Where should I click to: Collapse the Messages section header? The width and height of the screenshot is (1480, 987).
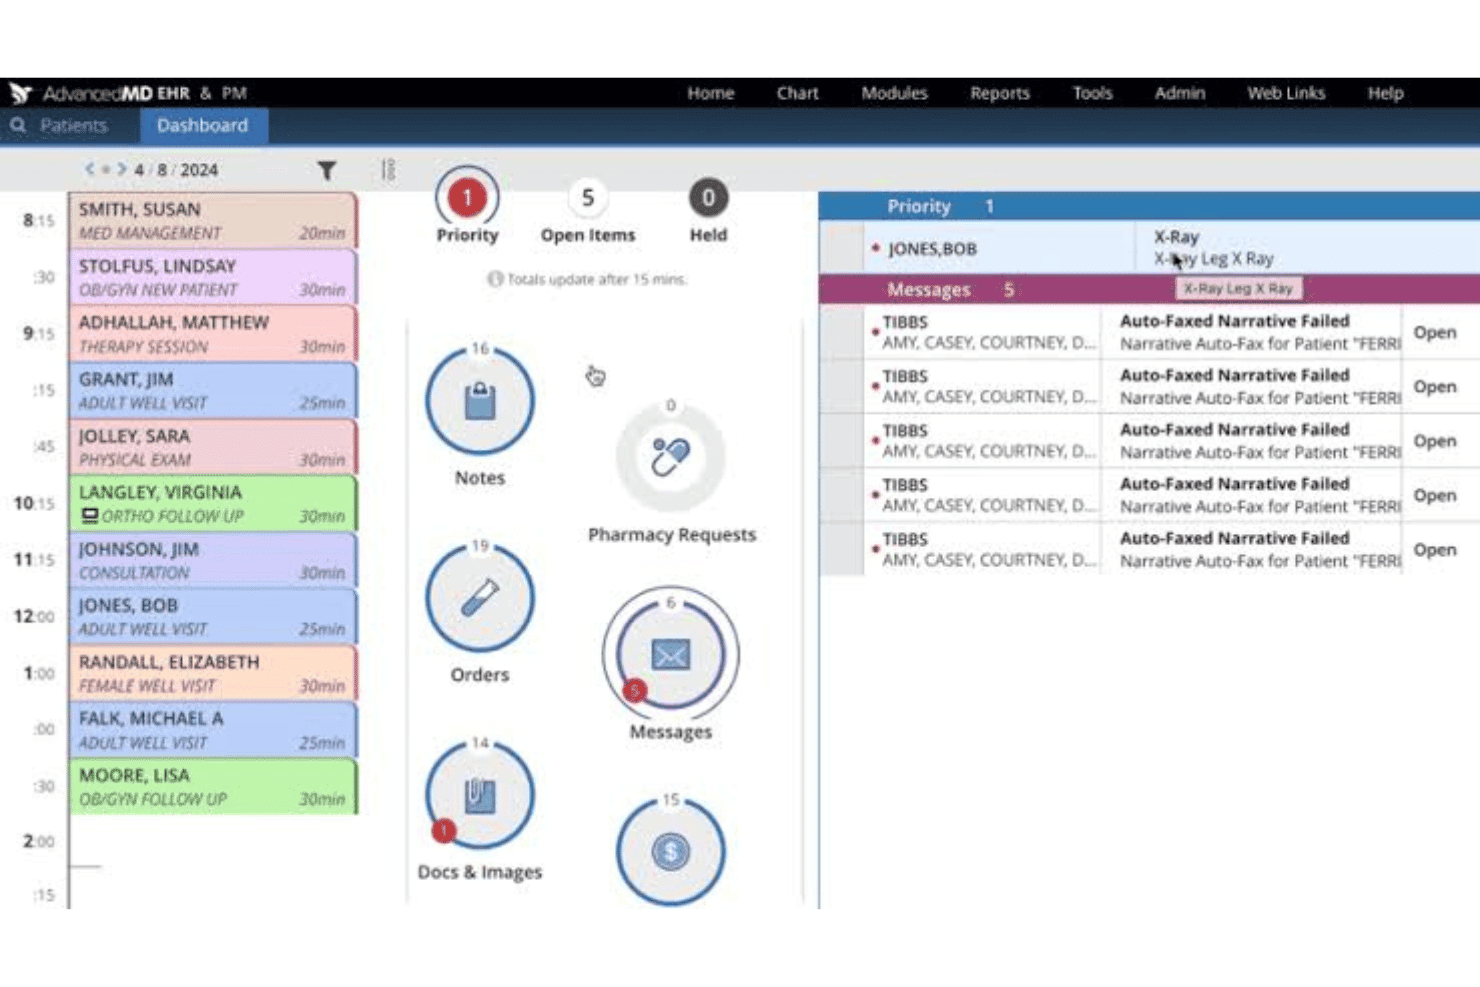(1149, 289)
